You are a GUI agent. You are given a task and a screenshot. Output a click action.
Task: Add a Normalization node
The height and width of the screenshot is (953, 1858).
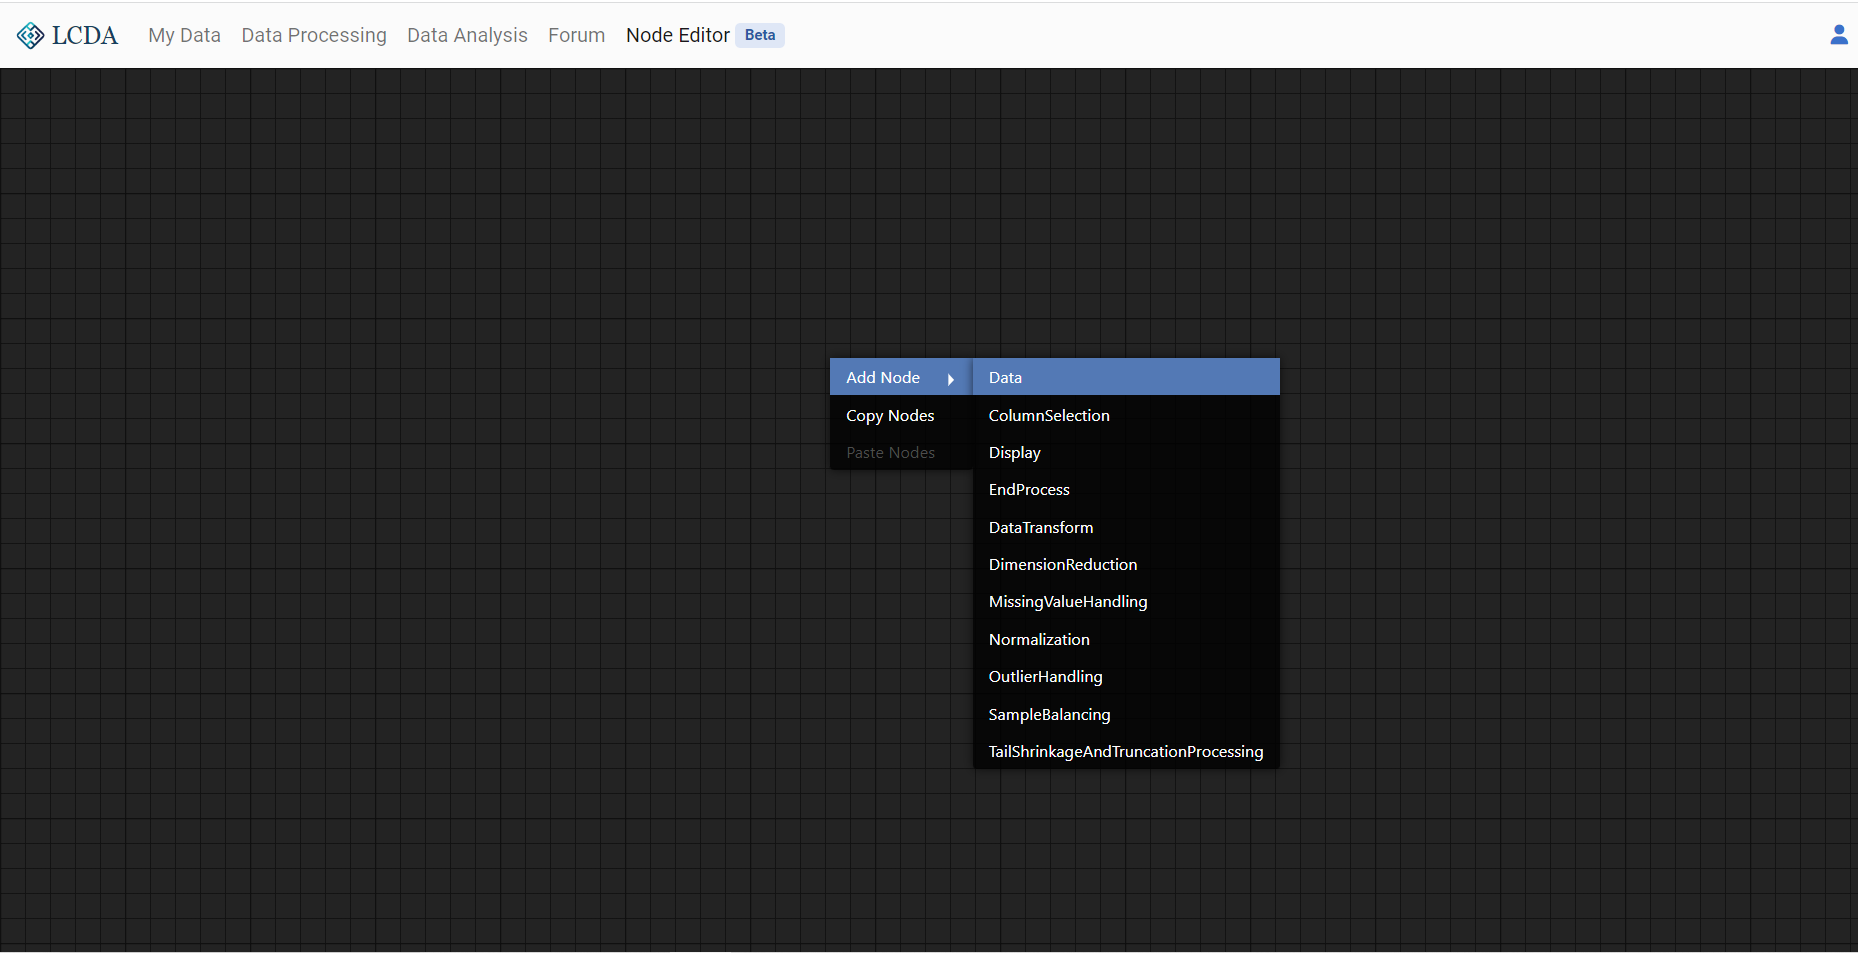click(1039, 639)
